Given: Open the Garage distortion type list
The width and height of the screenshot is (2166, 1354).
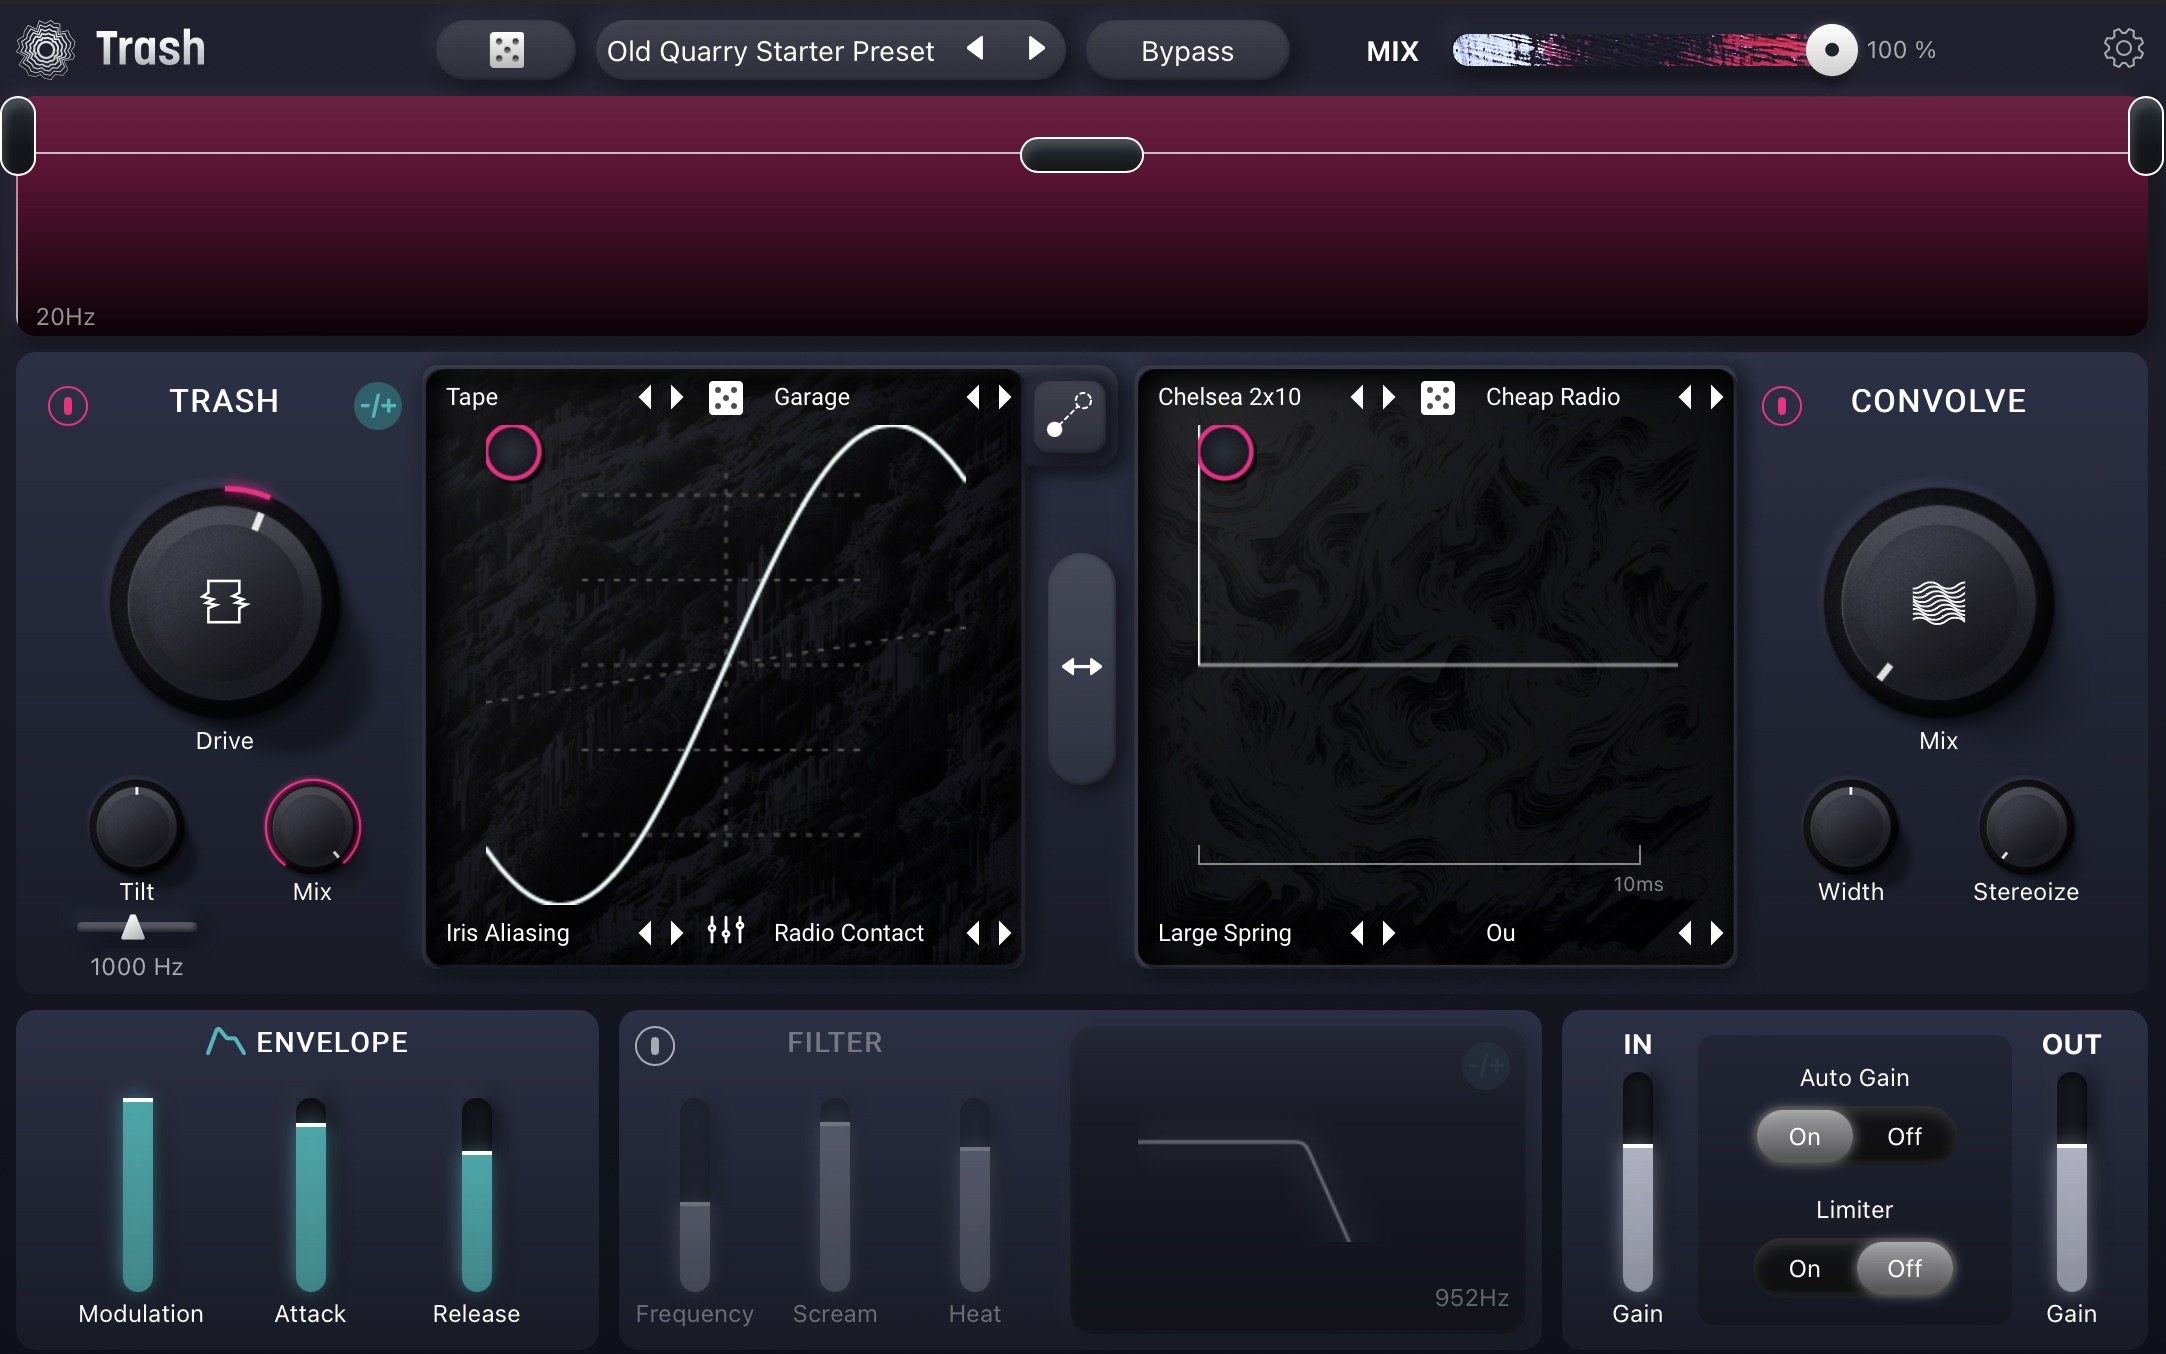Looking at the screenshot, I should tap(812, 397).
